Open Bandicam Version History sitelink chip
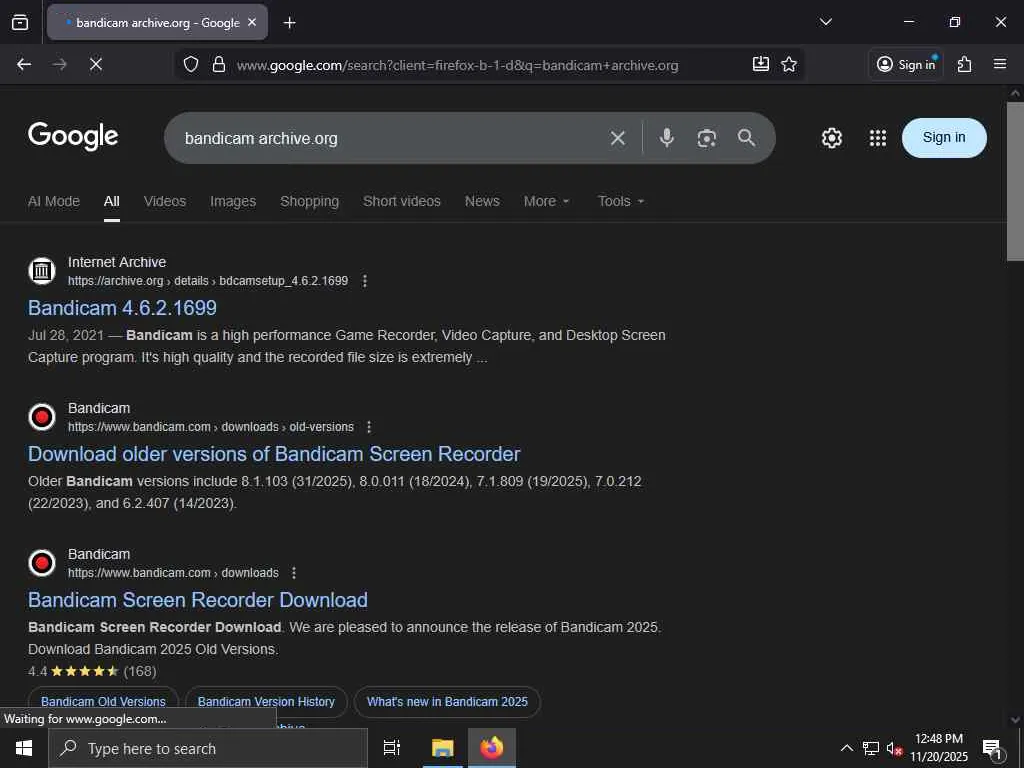The height and width of the screenshot is (768, 1024). tap(266, 701)
